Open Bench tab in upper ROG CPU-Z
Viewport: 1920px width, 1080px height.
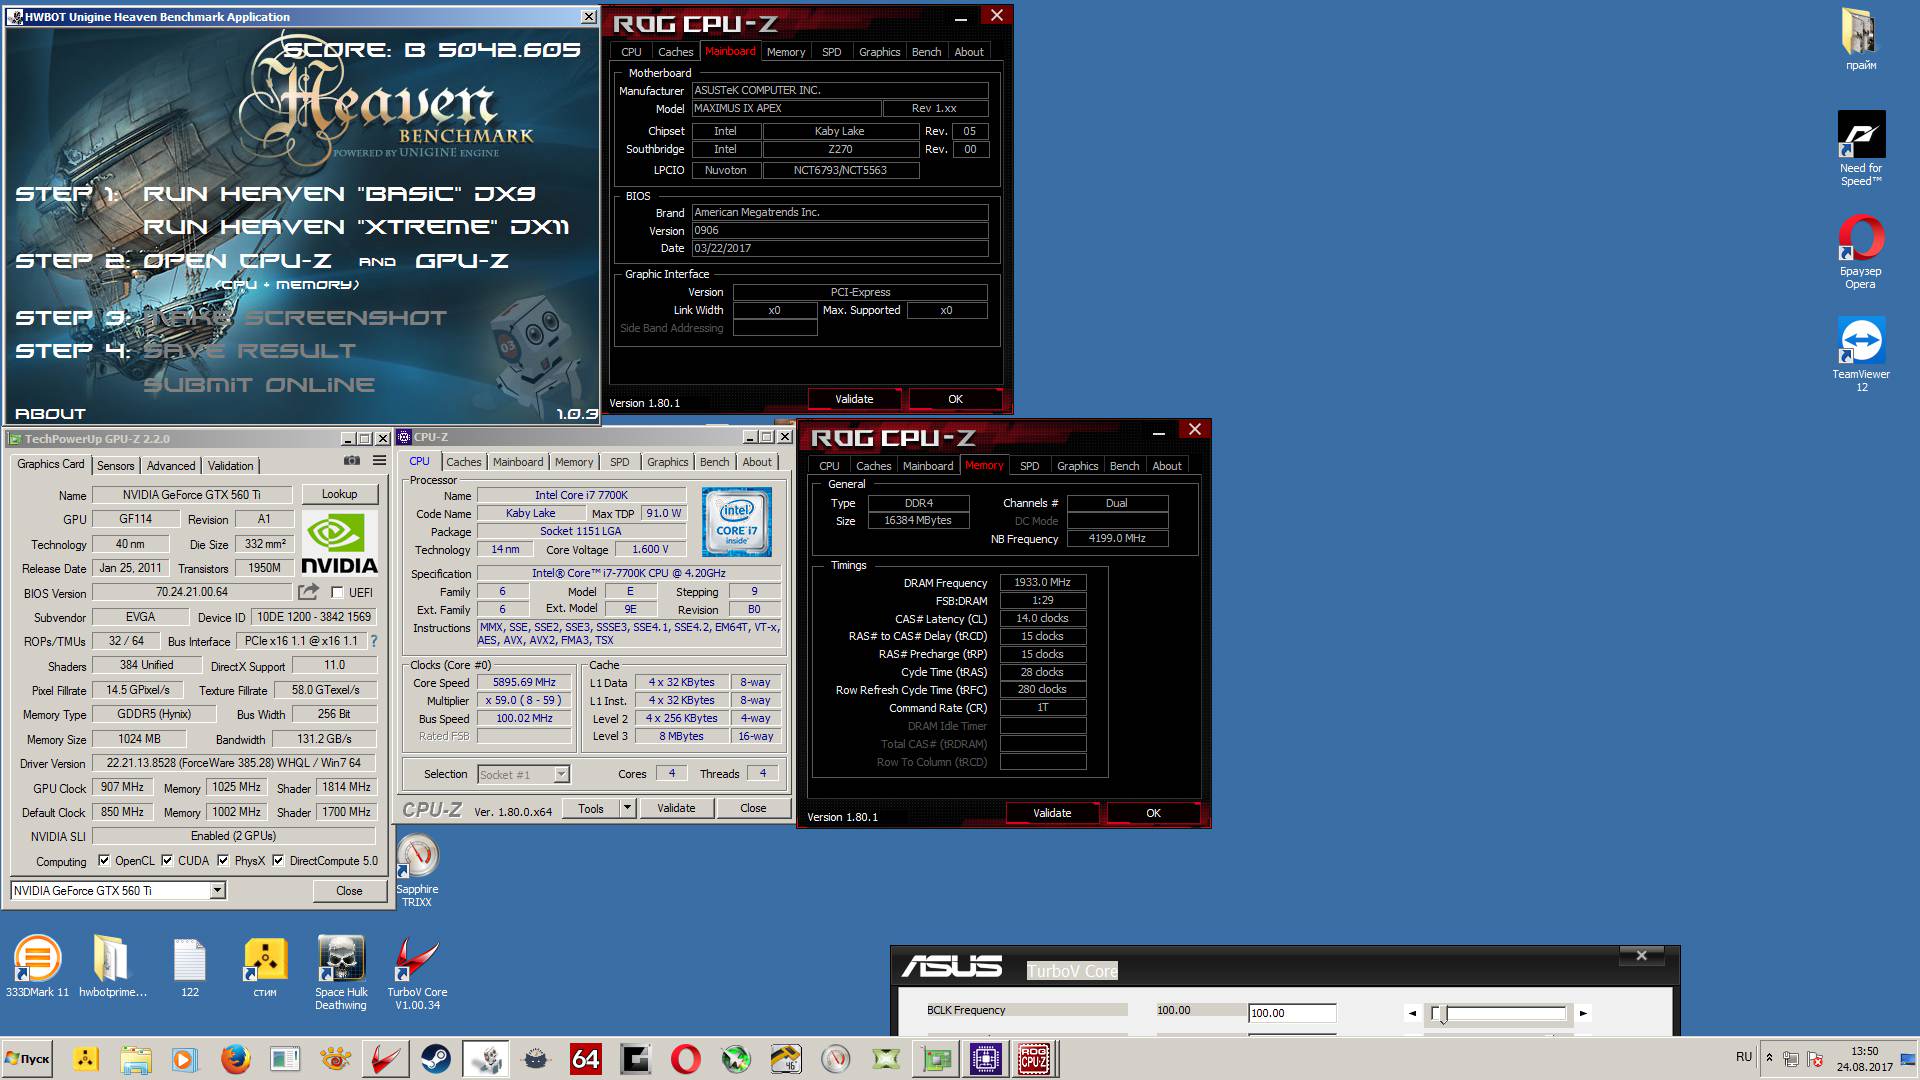pos(926,52)
